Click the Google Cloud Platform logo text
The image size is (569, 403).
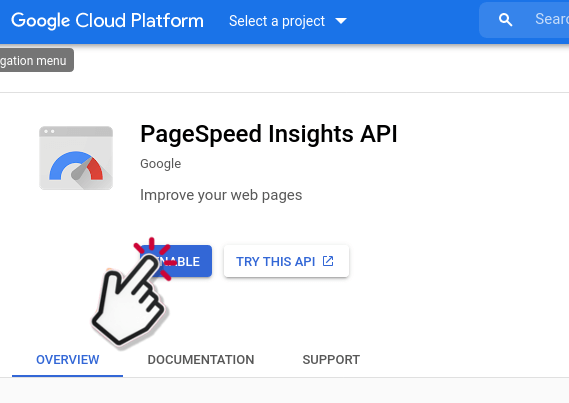point(107,21)
